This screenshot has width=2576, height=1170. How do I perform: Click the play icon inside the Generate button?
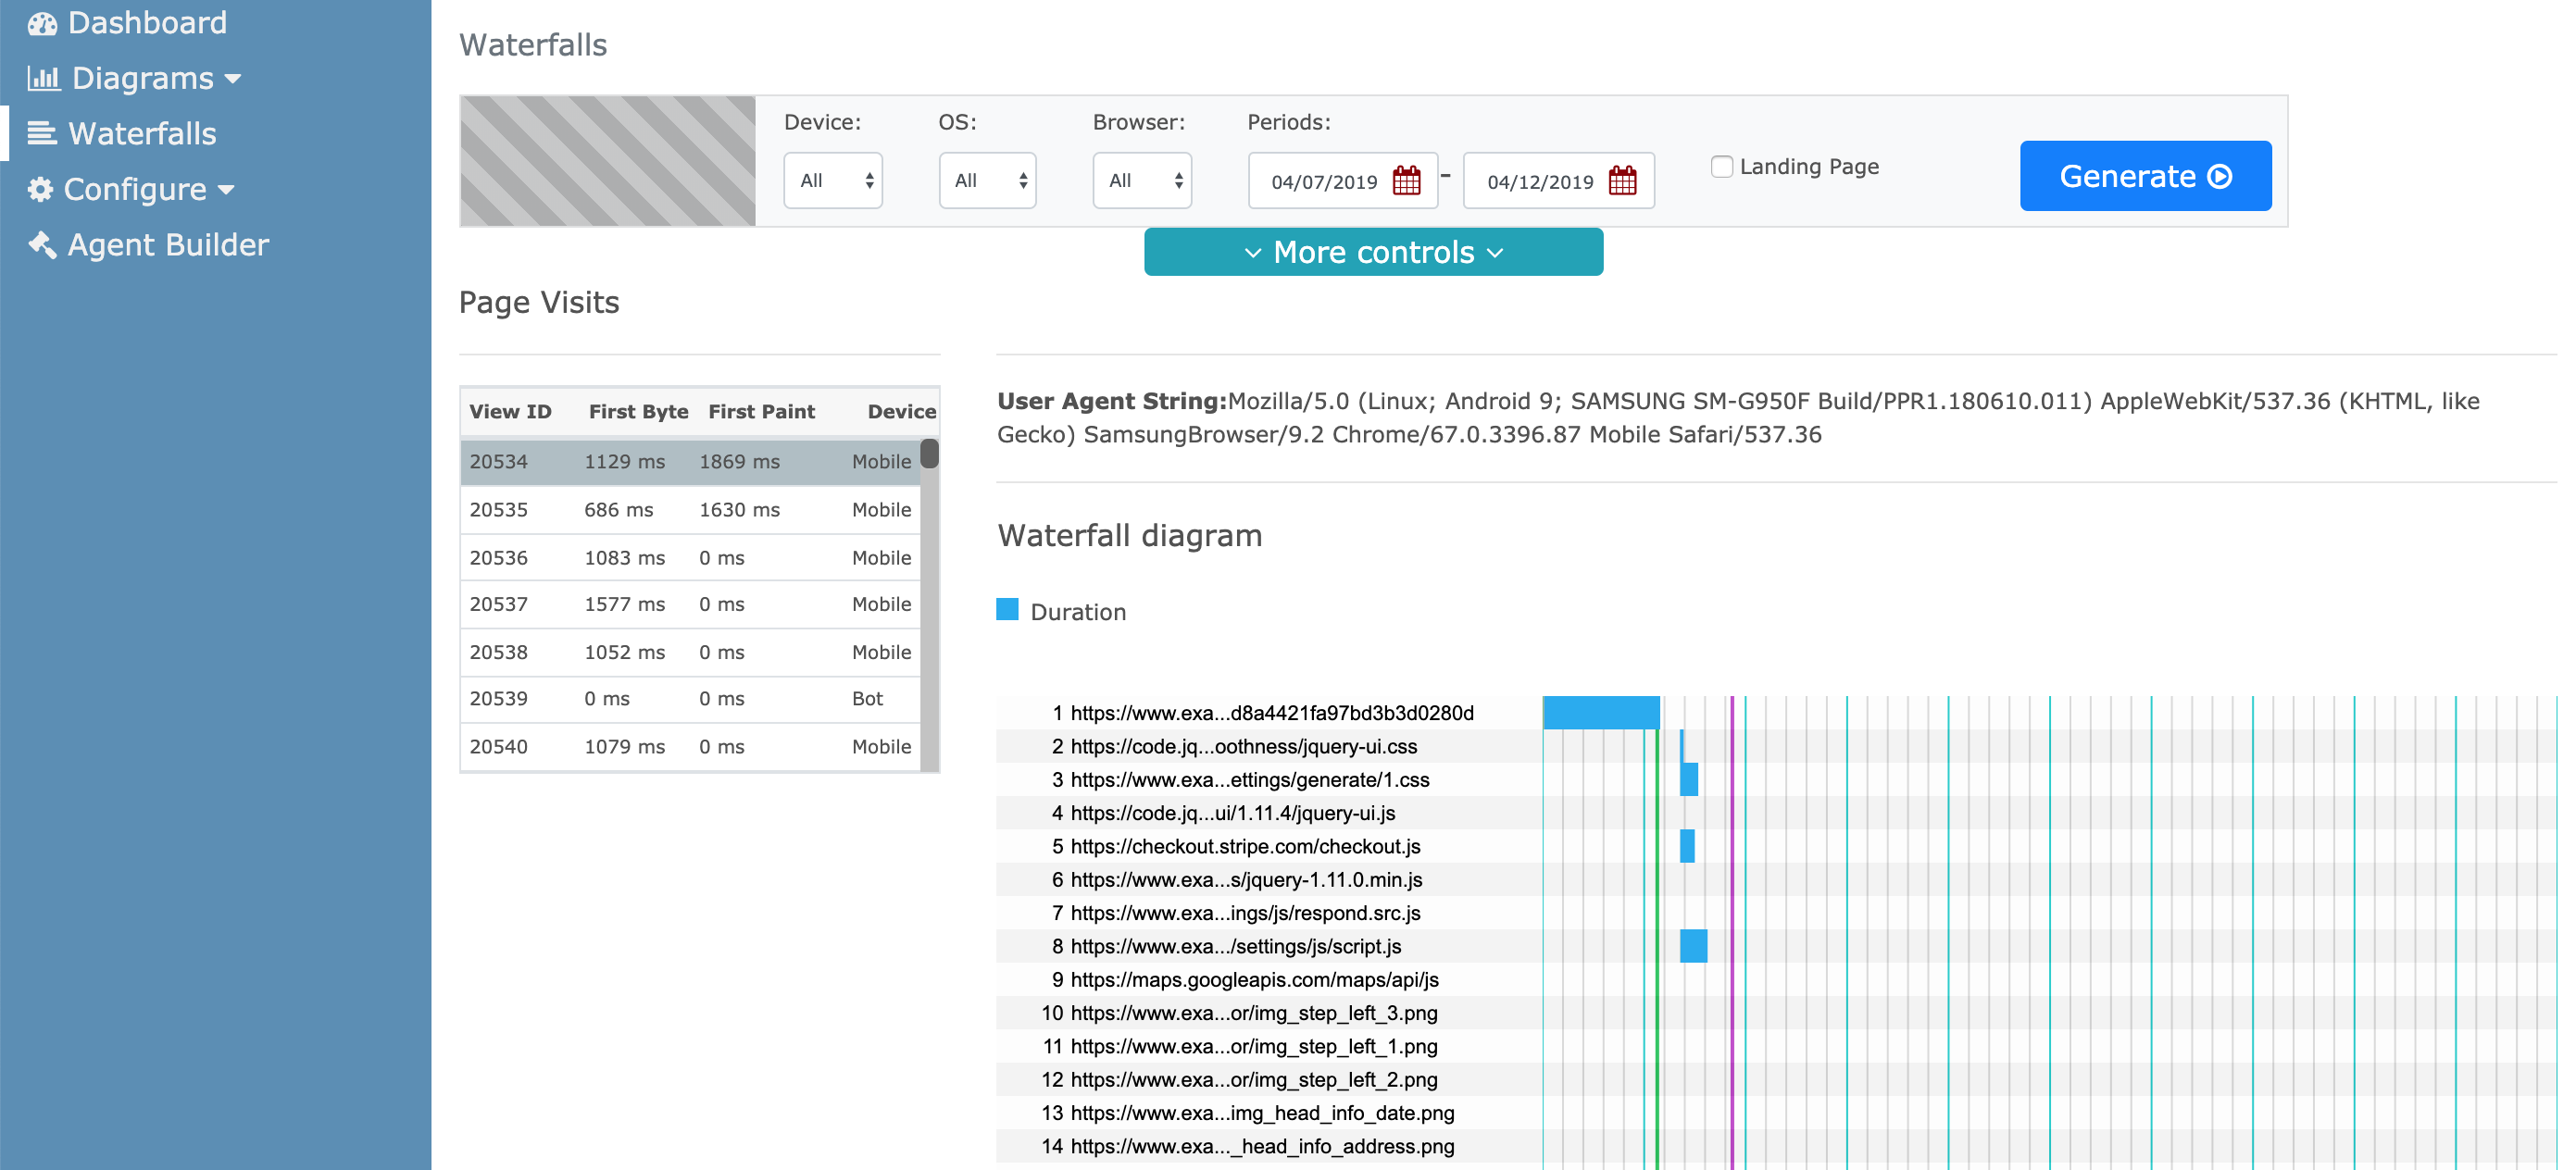click(2220, 176)
